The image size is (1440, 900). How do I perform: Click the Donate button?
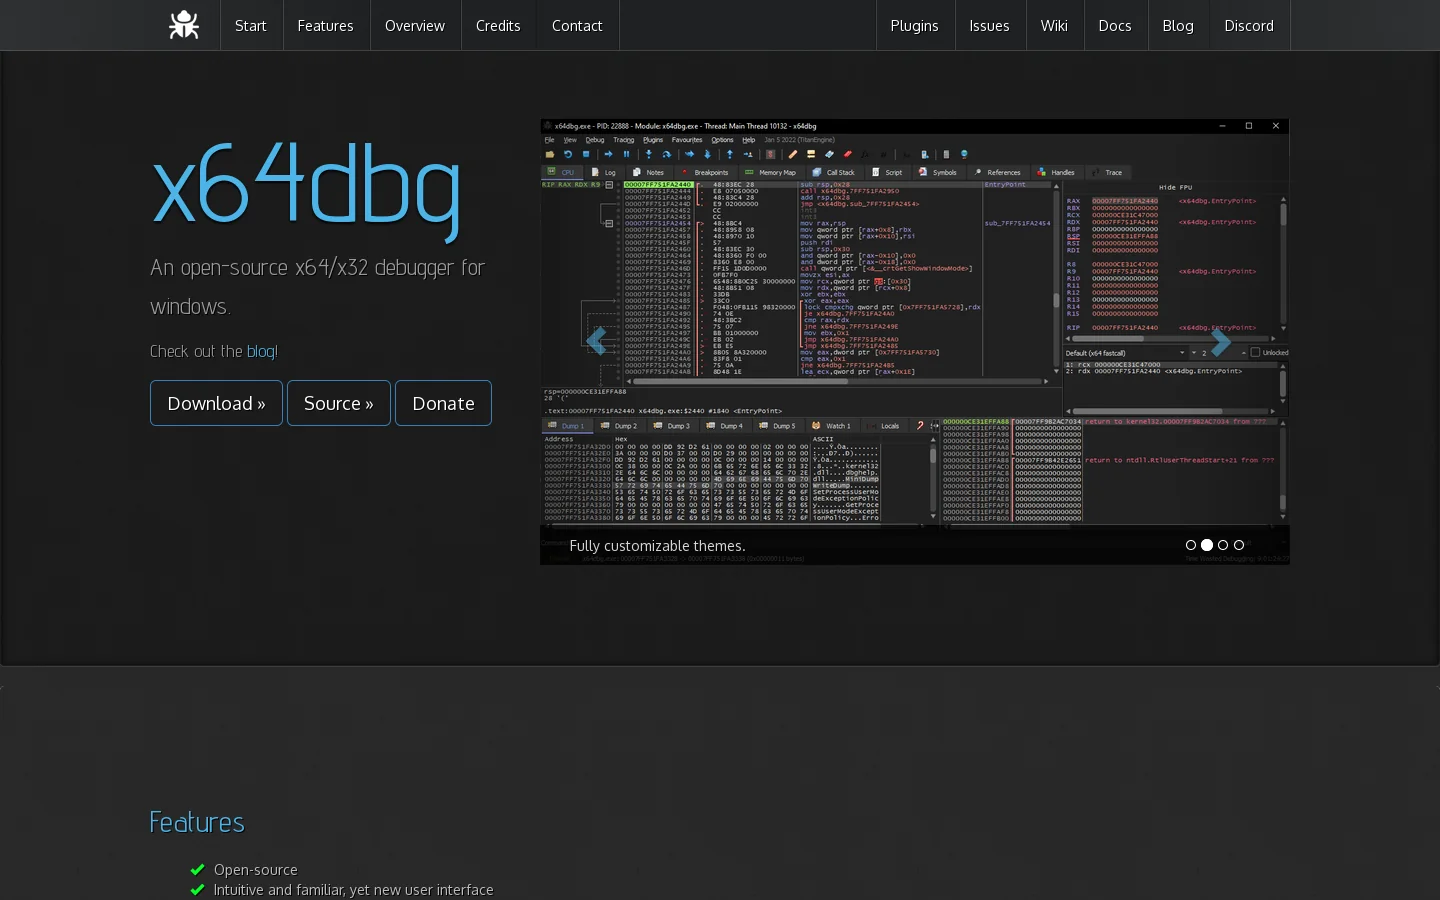pos(443,403)
